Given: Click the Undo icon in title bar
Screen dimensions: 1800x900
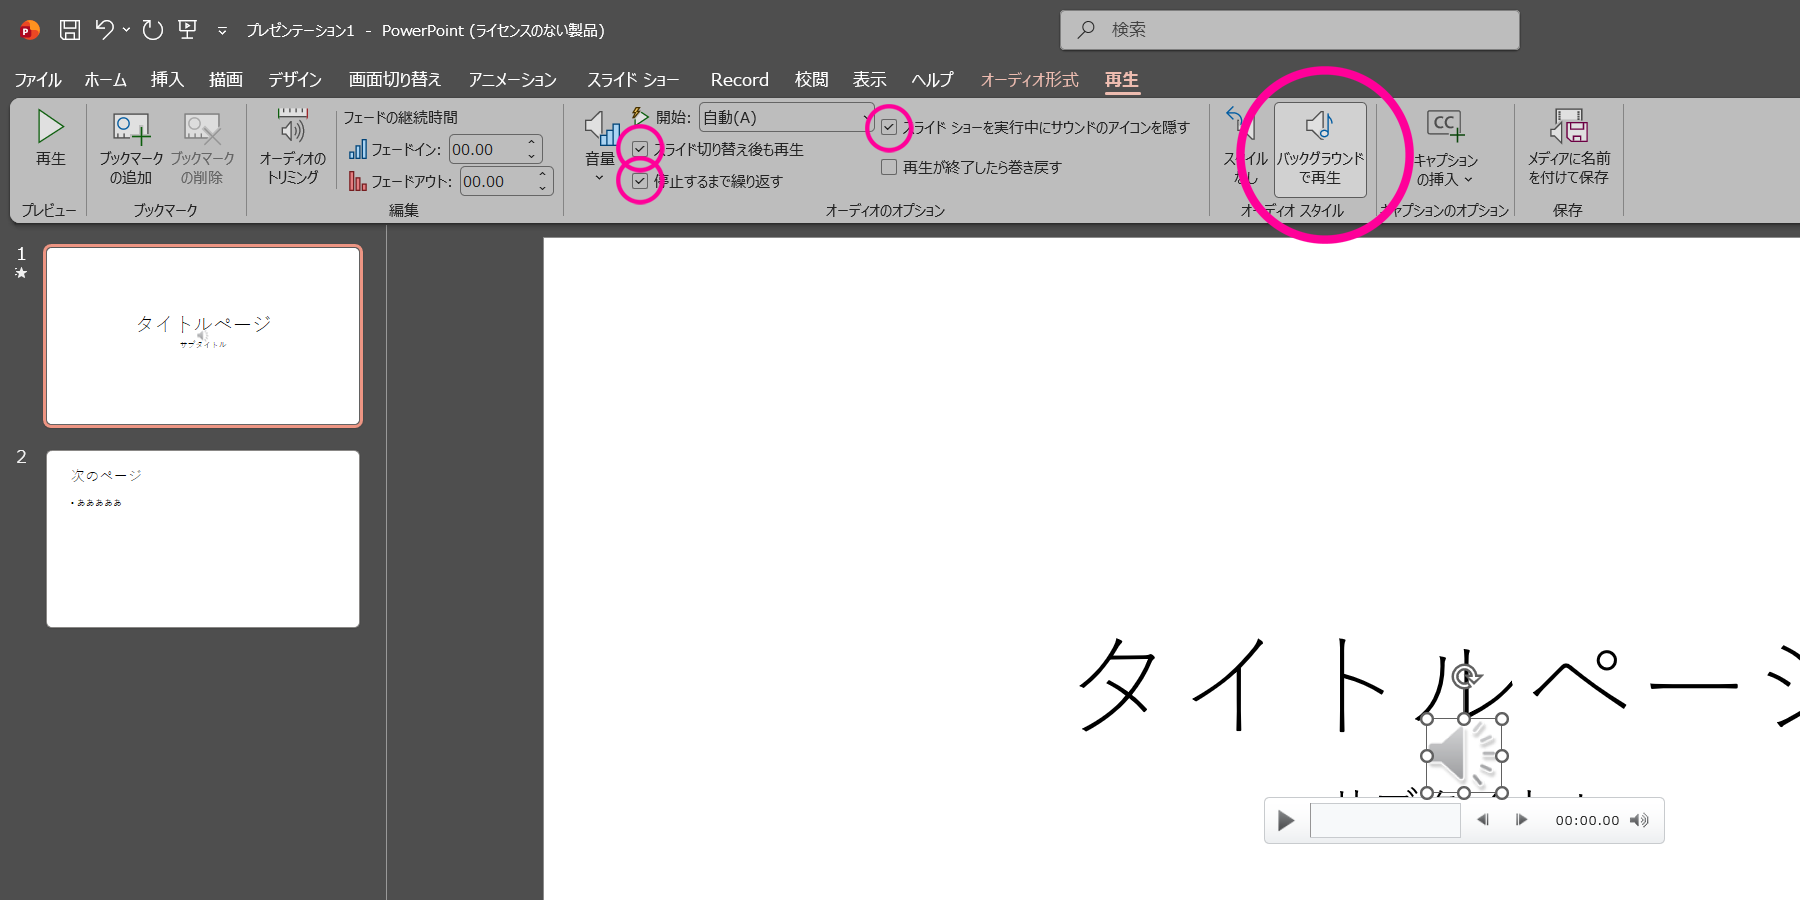Looking at the screenshot, I should [104, 30].
